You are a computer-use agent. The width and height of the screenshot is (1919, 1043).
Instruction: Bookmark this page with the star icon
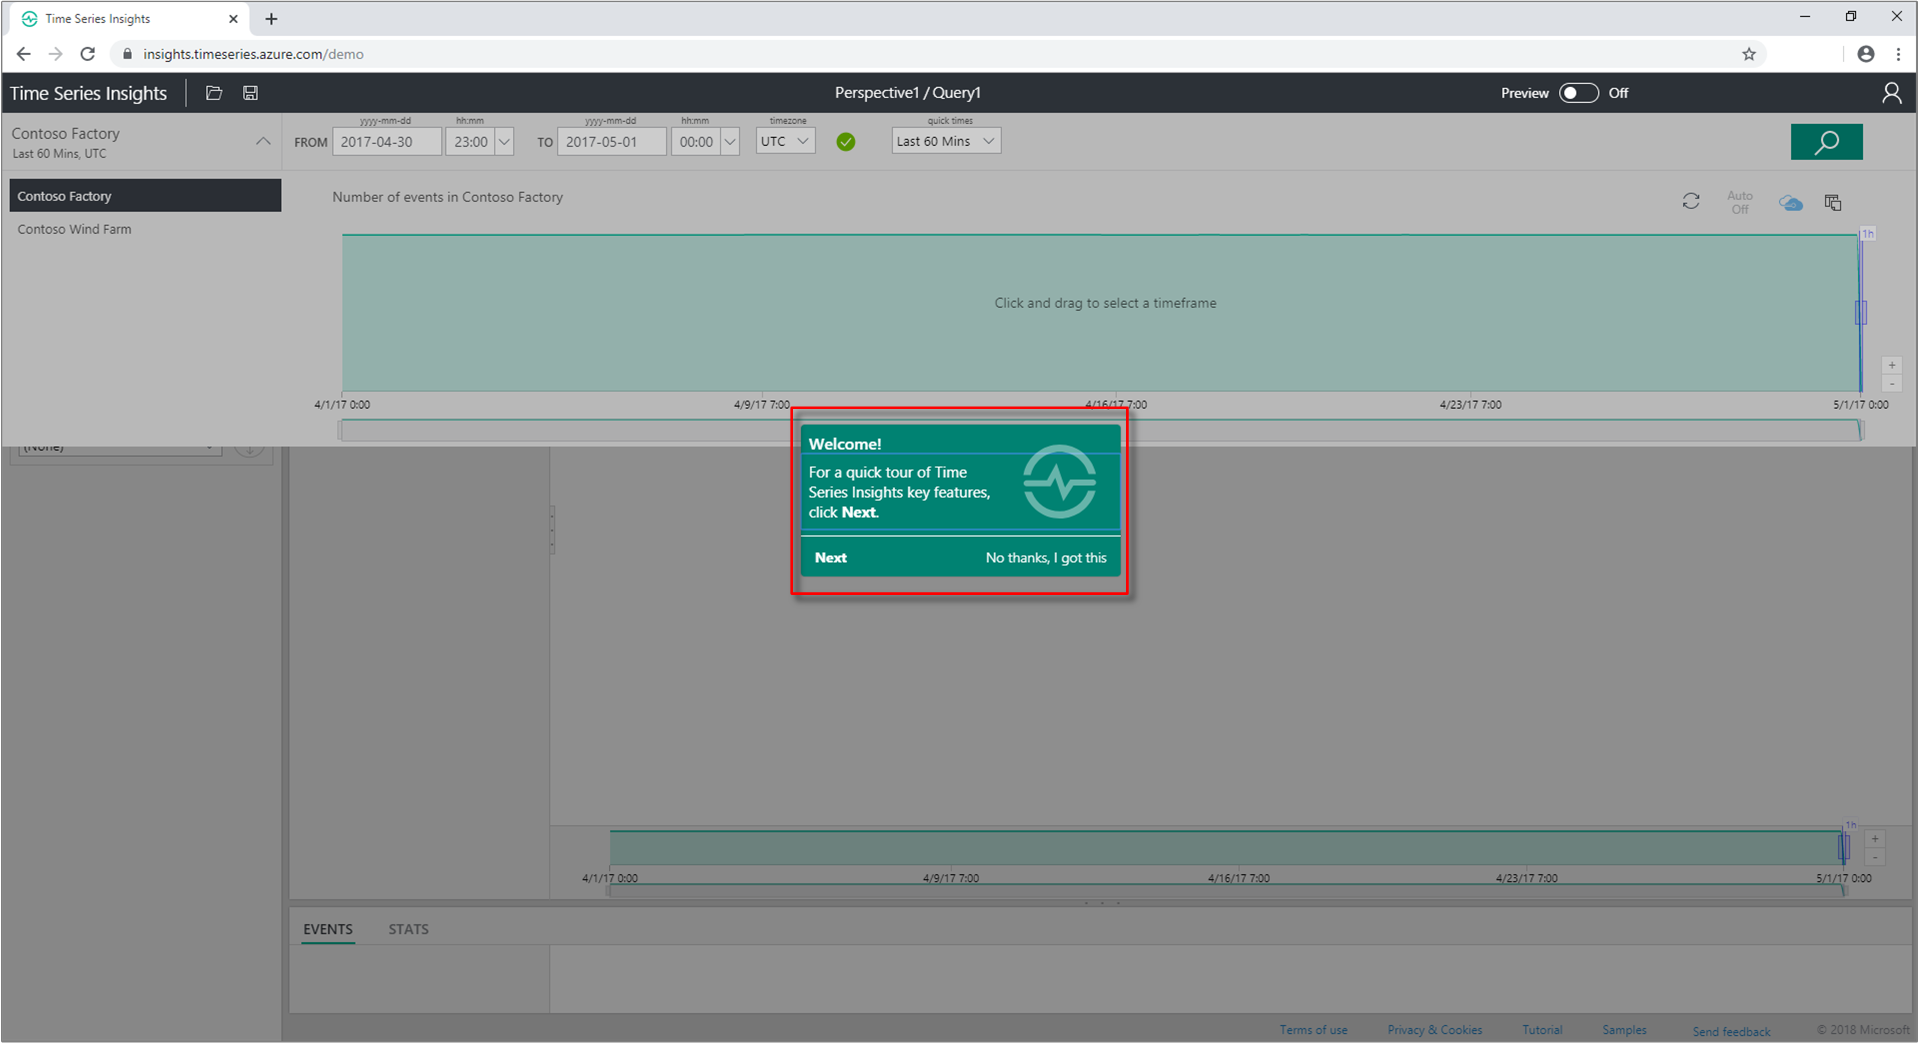tap(1749, 54)
